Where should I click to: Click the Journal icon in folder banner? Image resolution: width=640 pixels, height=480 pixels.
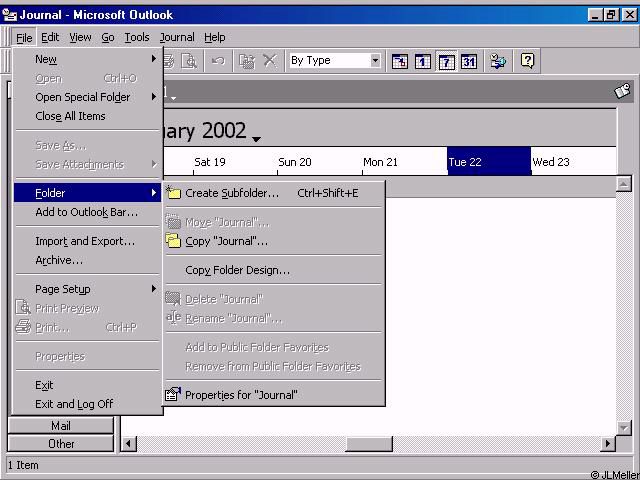[x=623, y=91]
